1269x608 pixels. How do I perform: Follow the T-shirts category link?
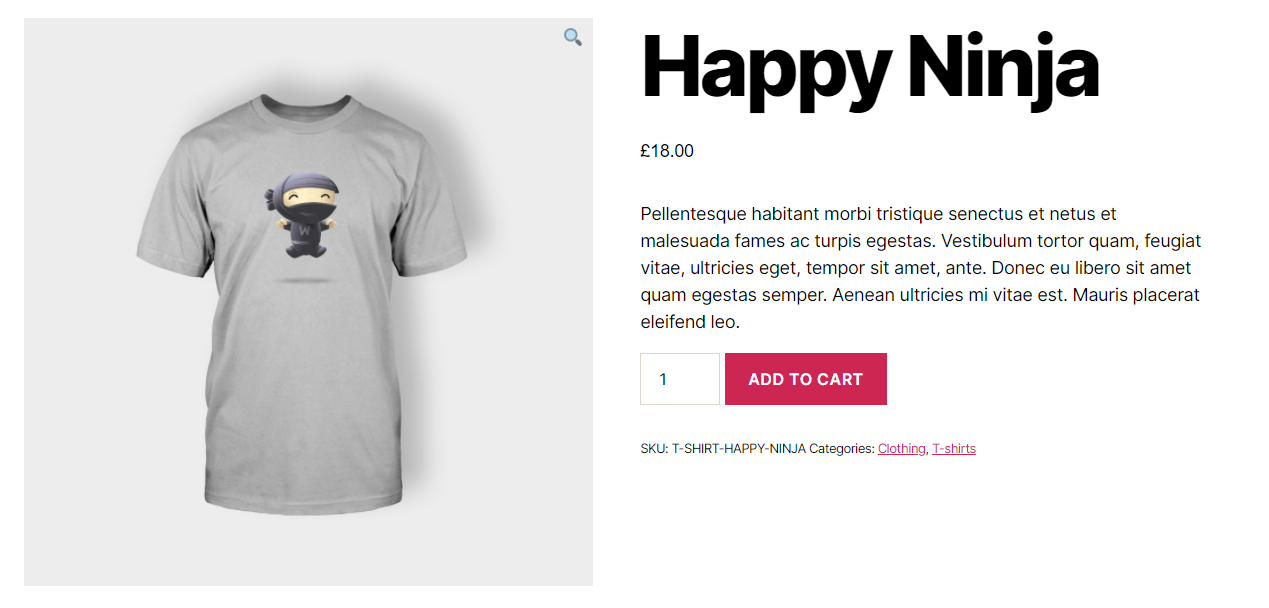(953, 449)
